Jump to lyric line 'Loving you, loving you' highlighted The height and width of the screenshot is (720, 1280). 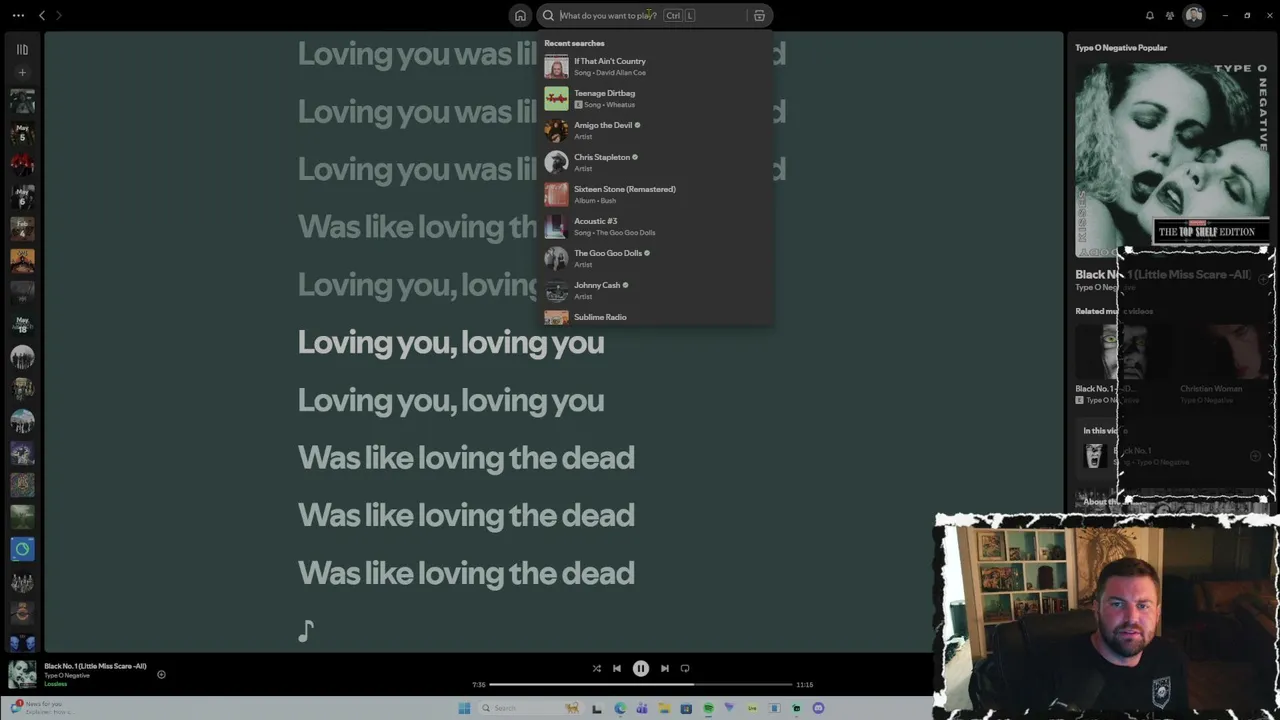[x=451, y=342]
